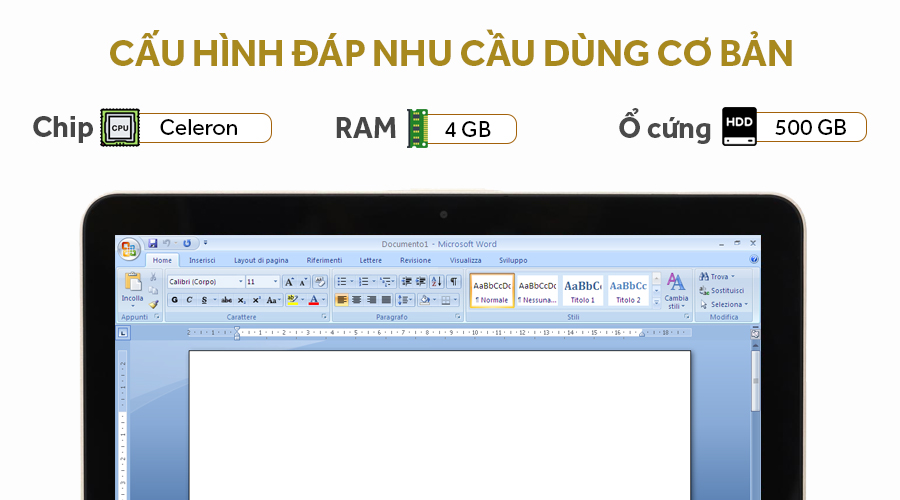The image size is (900, 500).
Task: Toggle bold with the G button
Action: pos(174,300)
